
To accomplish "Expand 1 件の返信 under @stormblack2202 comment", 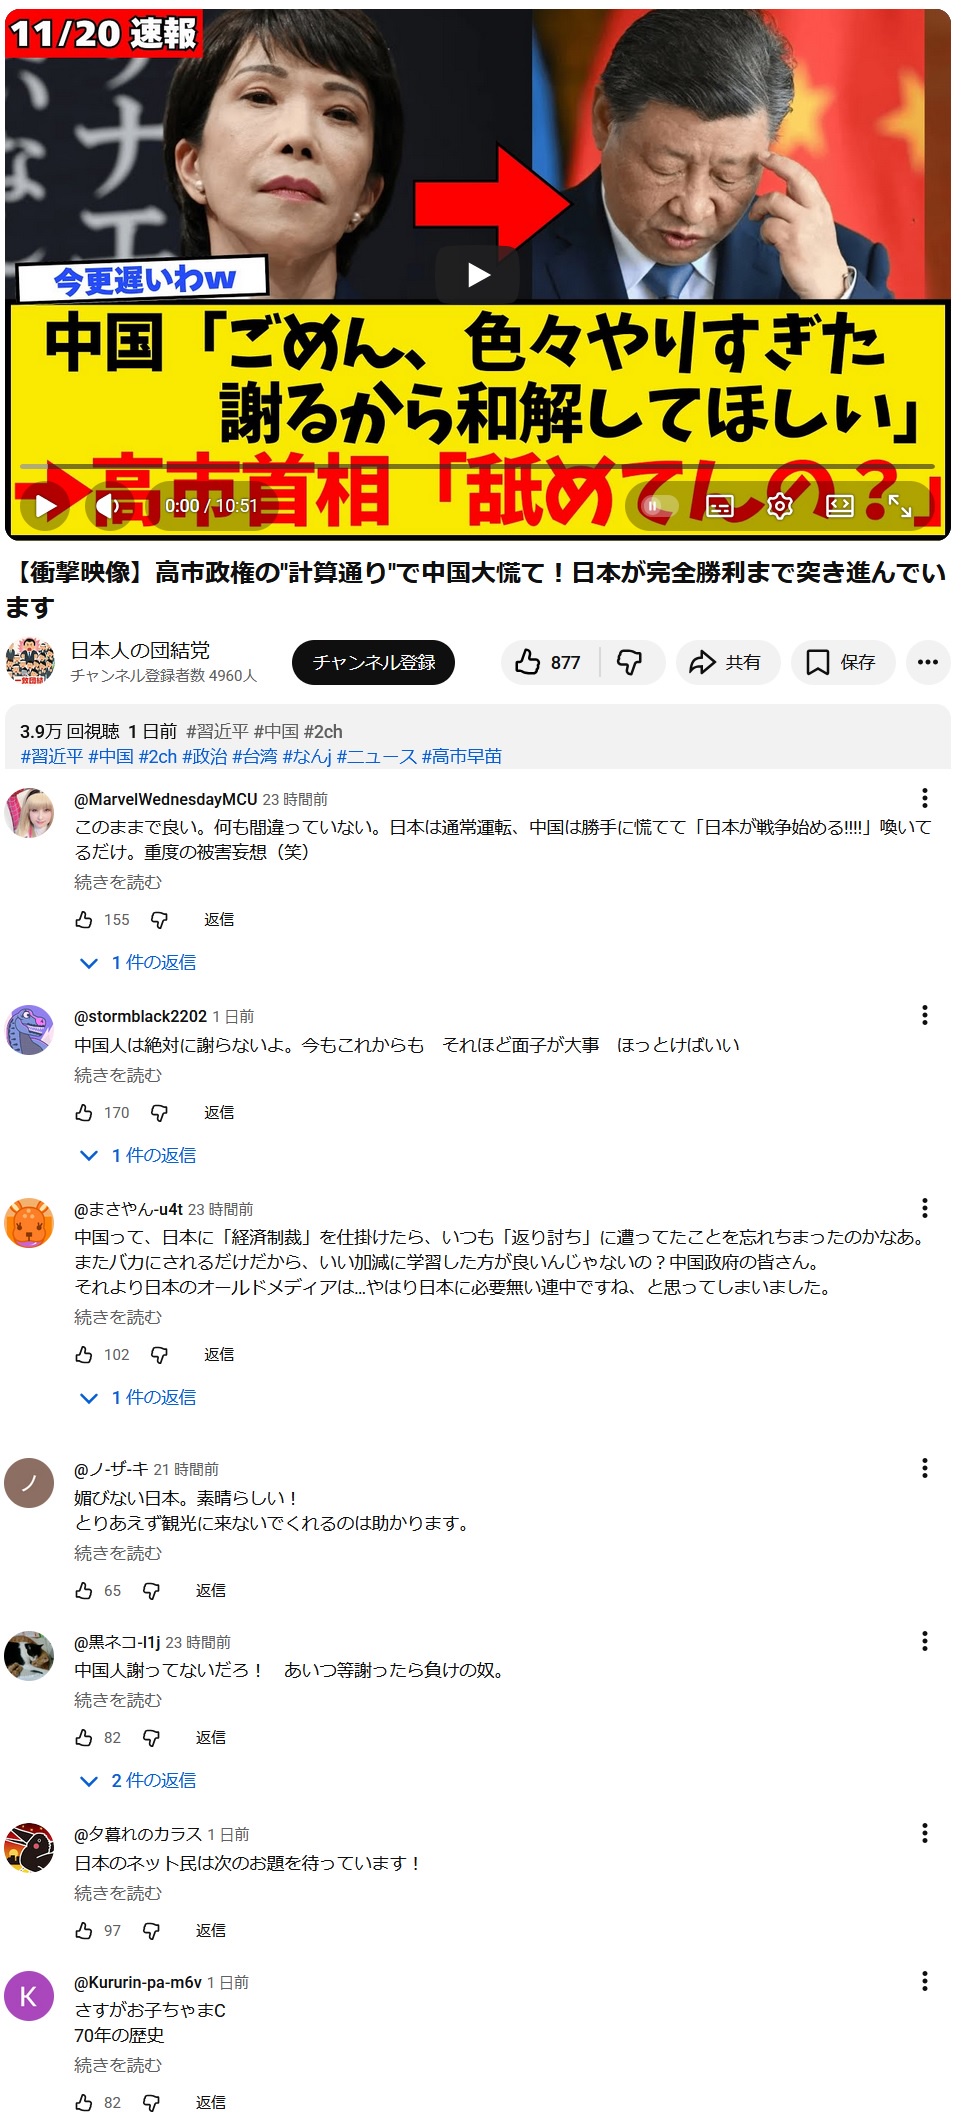I will 139,1155.
